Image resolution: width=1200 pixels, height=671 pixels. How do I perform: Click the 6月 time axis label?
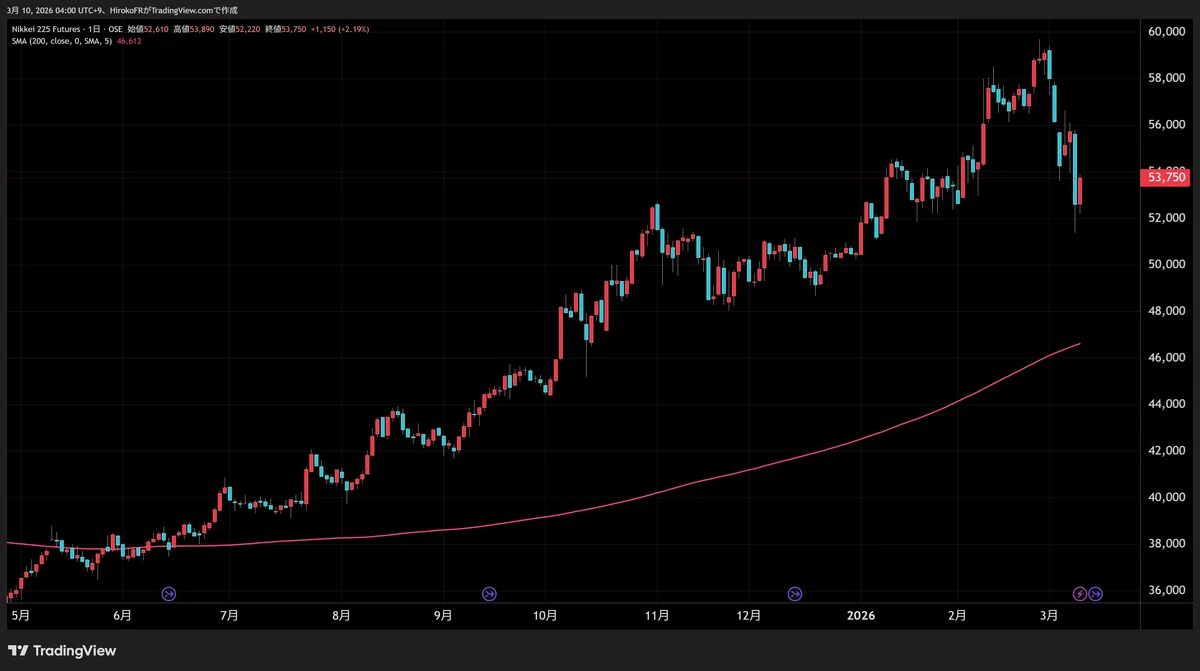coord(123,616)
